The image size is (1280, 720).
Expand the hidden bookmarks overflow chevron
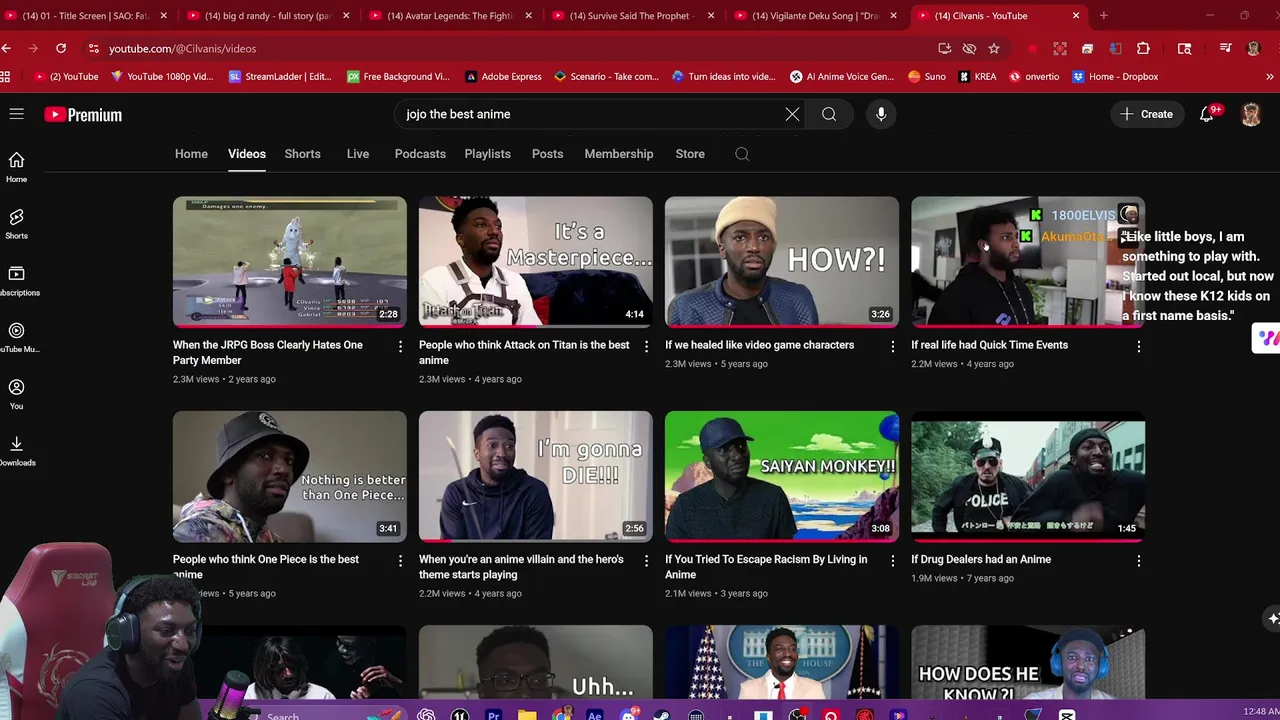(1270, 76)
